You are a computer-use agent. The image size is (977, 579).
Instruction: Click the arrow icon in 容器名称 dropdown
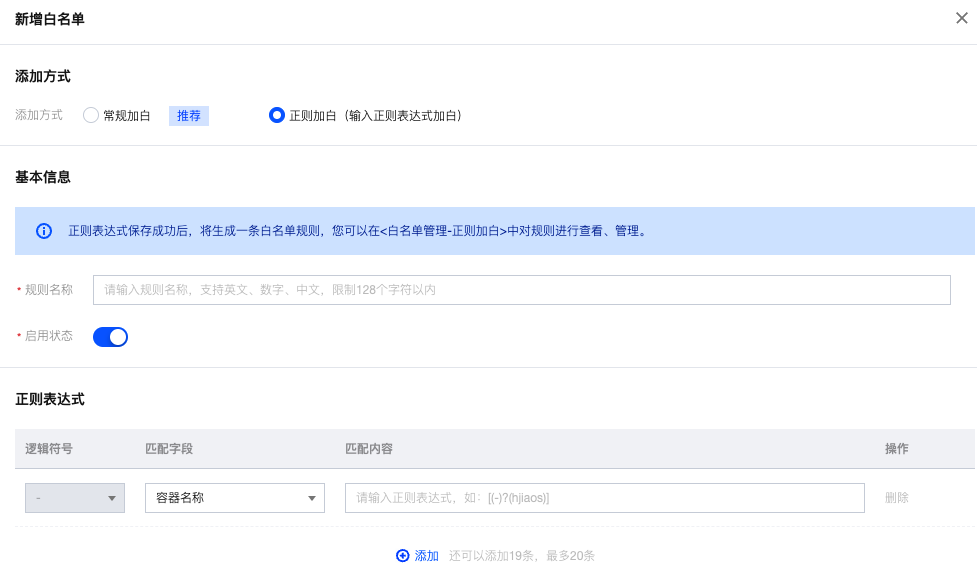312,498
